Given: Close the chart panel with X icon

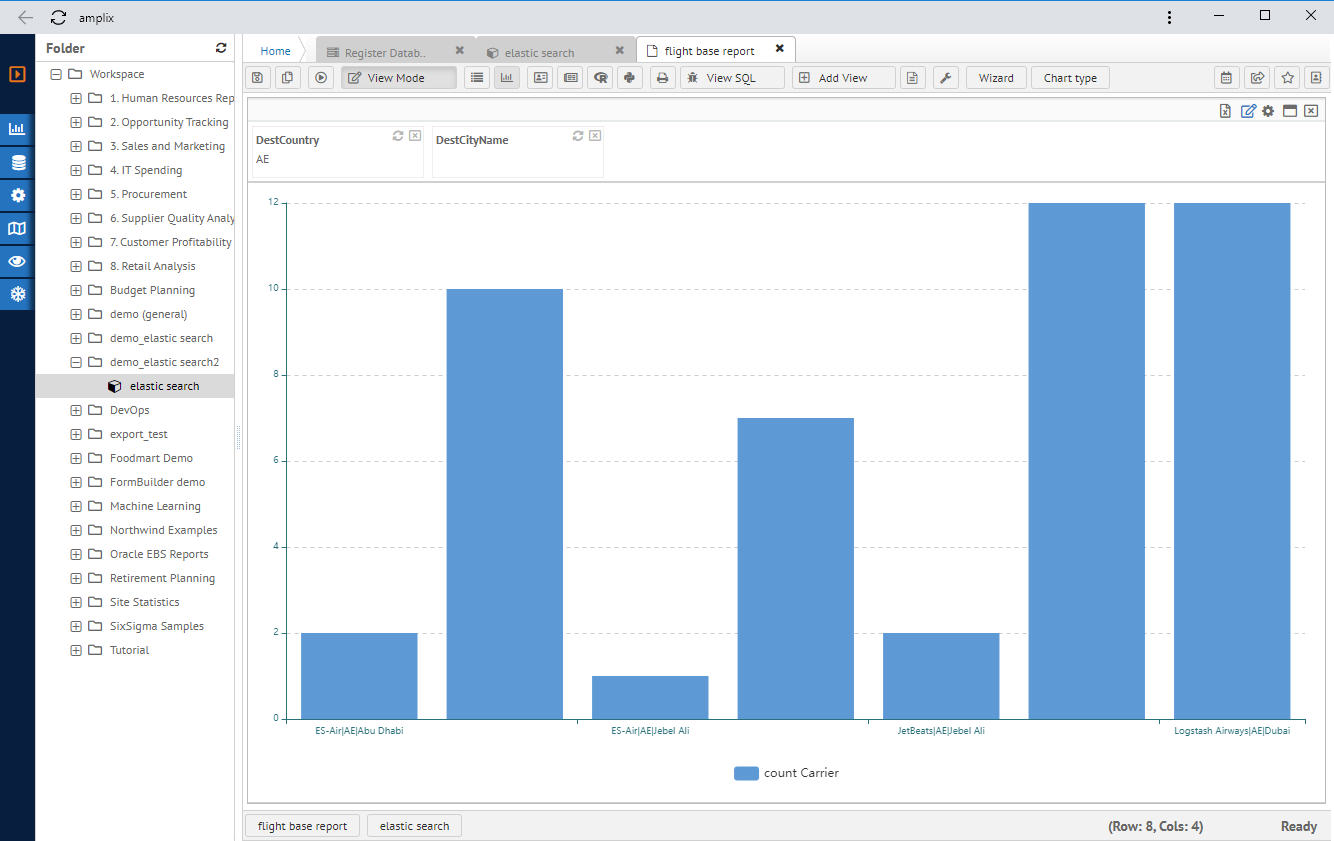Looking at the screenshot, I should [1311, 111].
